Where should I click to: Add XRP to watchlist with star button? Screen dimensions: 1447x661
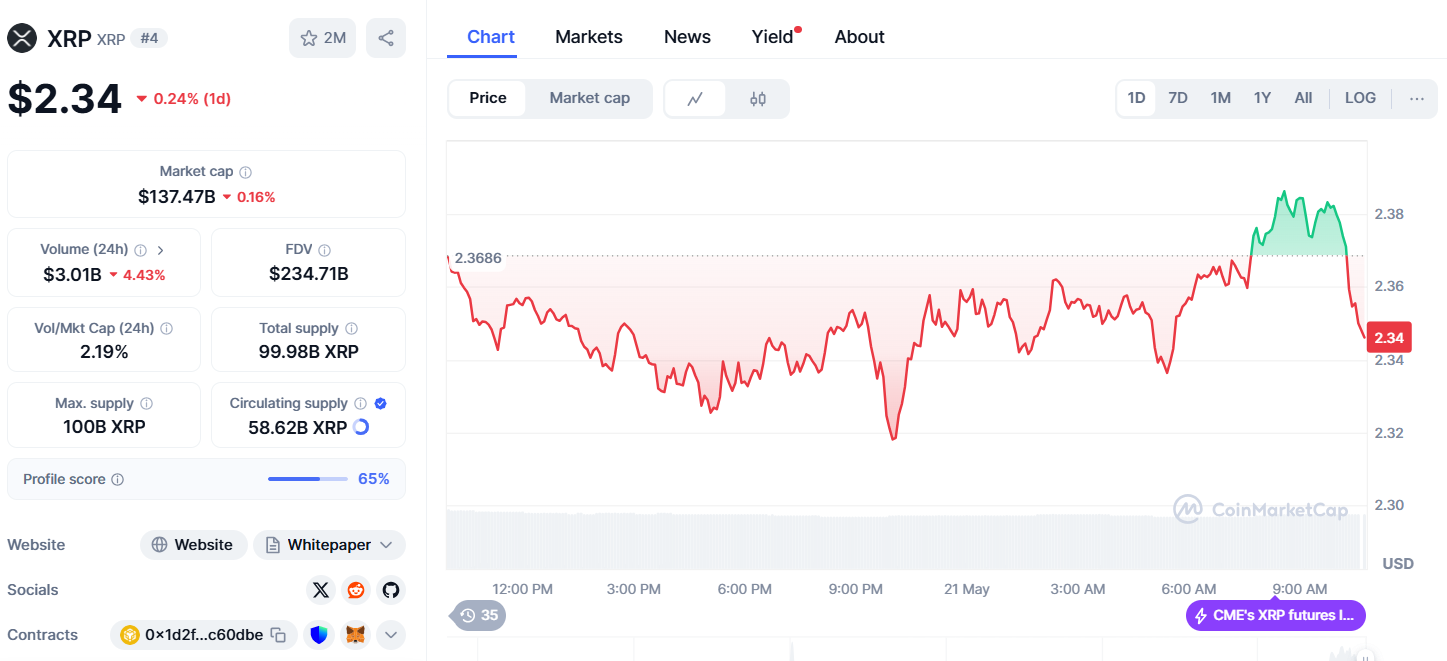pos(322,38)
